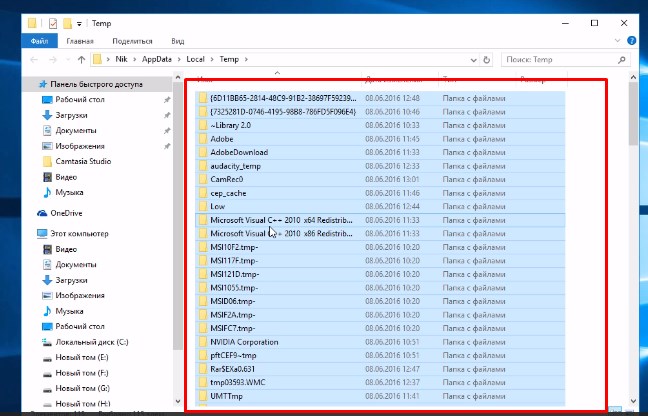The width and height of the screenshot is (648, 416).
Task: Open the Файл ribbon tab
Action: coord(39,41)
